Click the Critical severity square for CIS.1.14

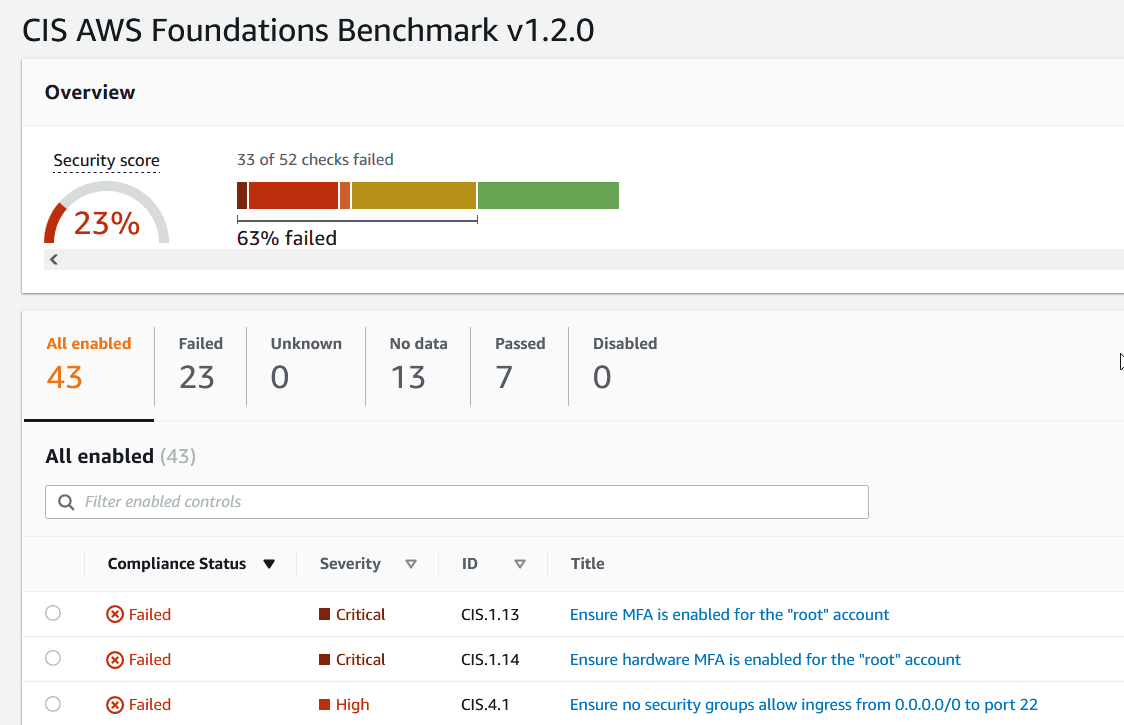pos(324,659)
